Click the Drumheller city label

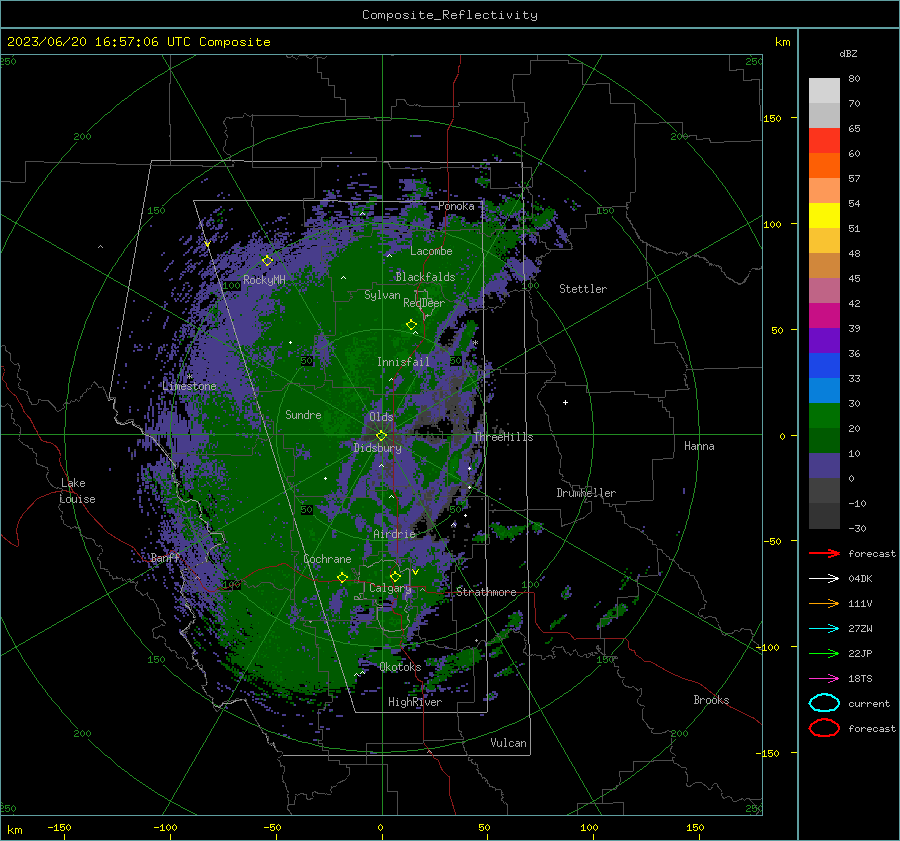[x=586, y=493]
